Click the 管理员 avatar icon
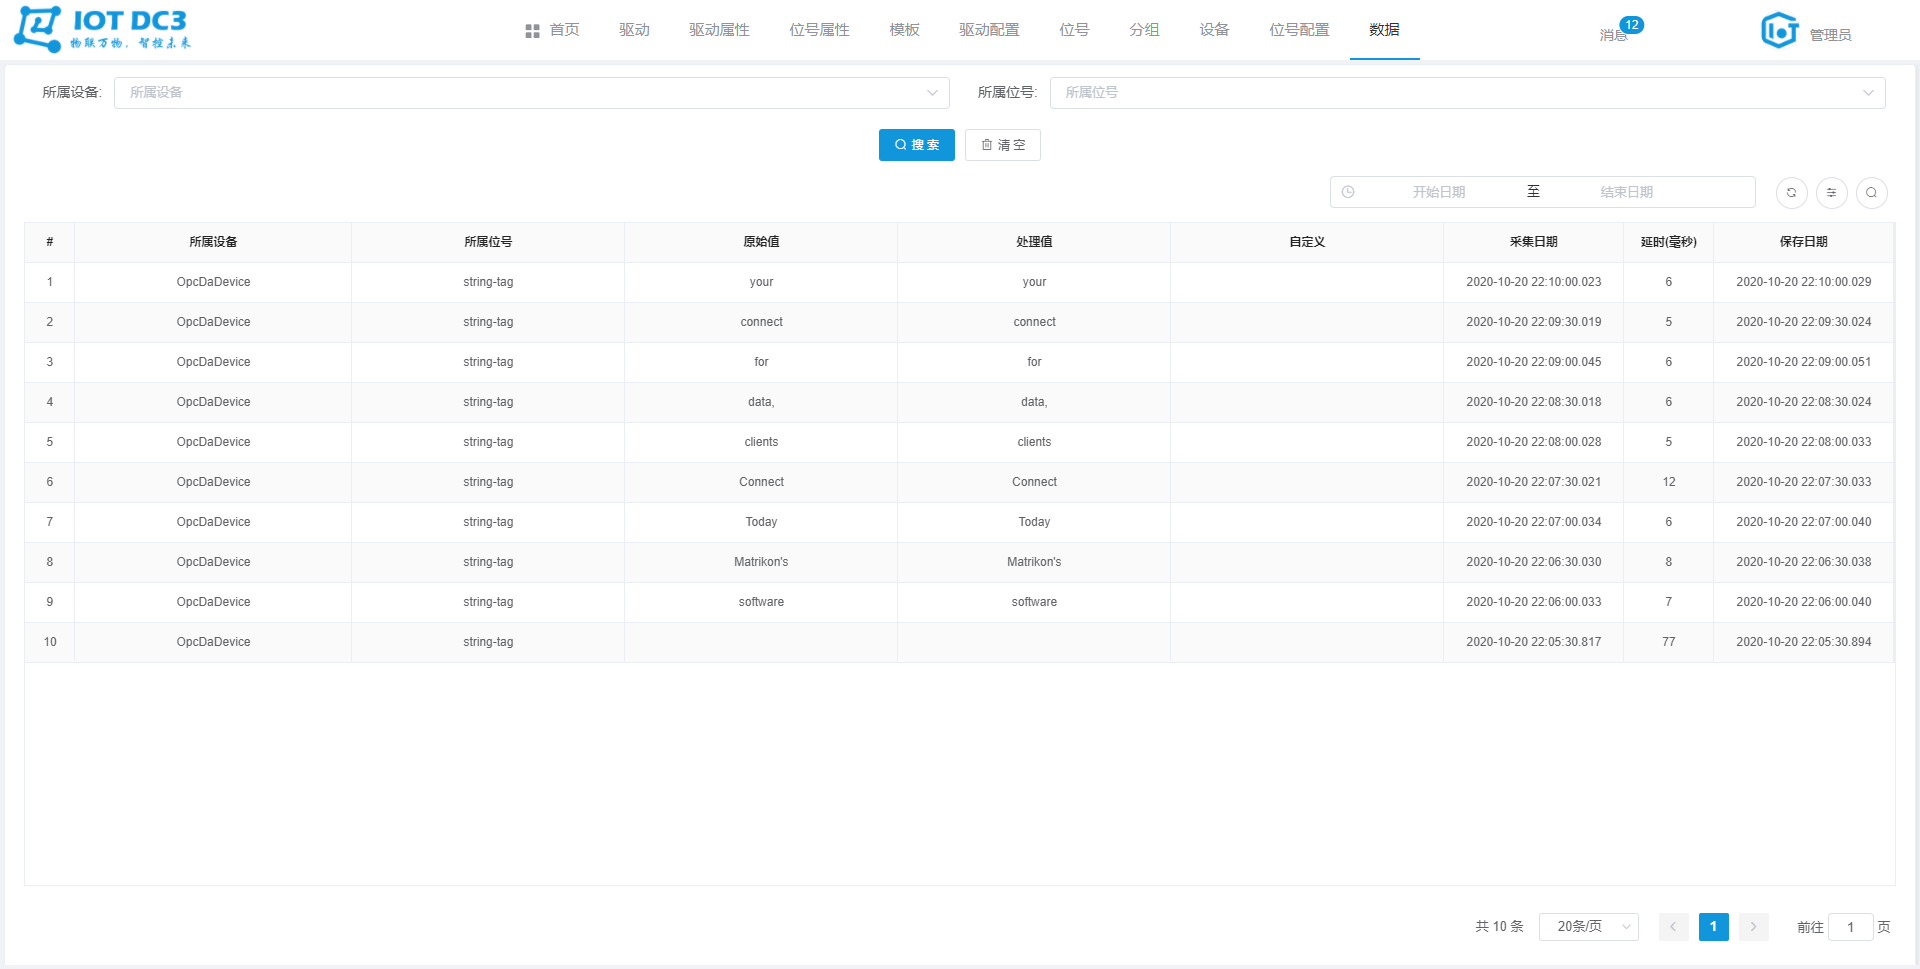 (x=1779, y=31)
